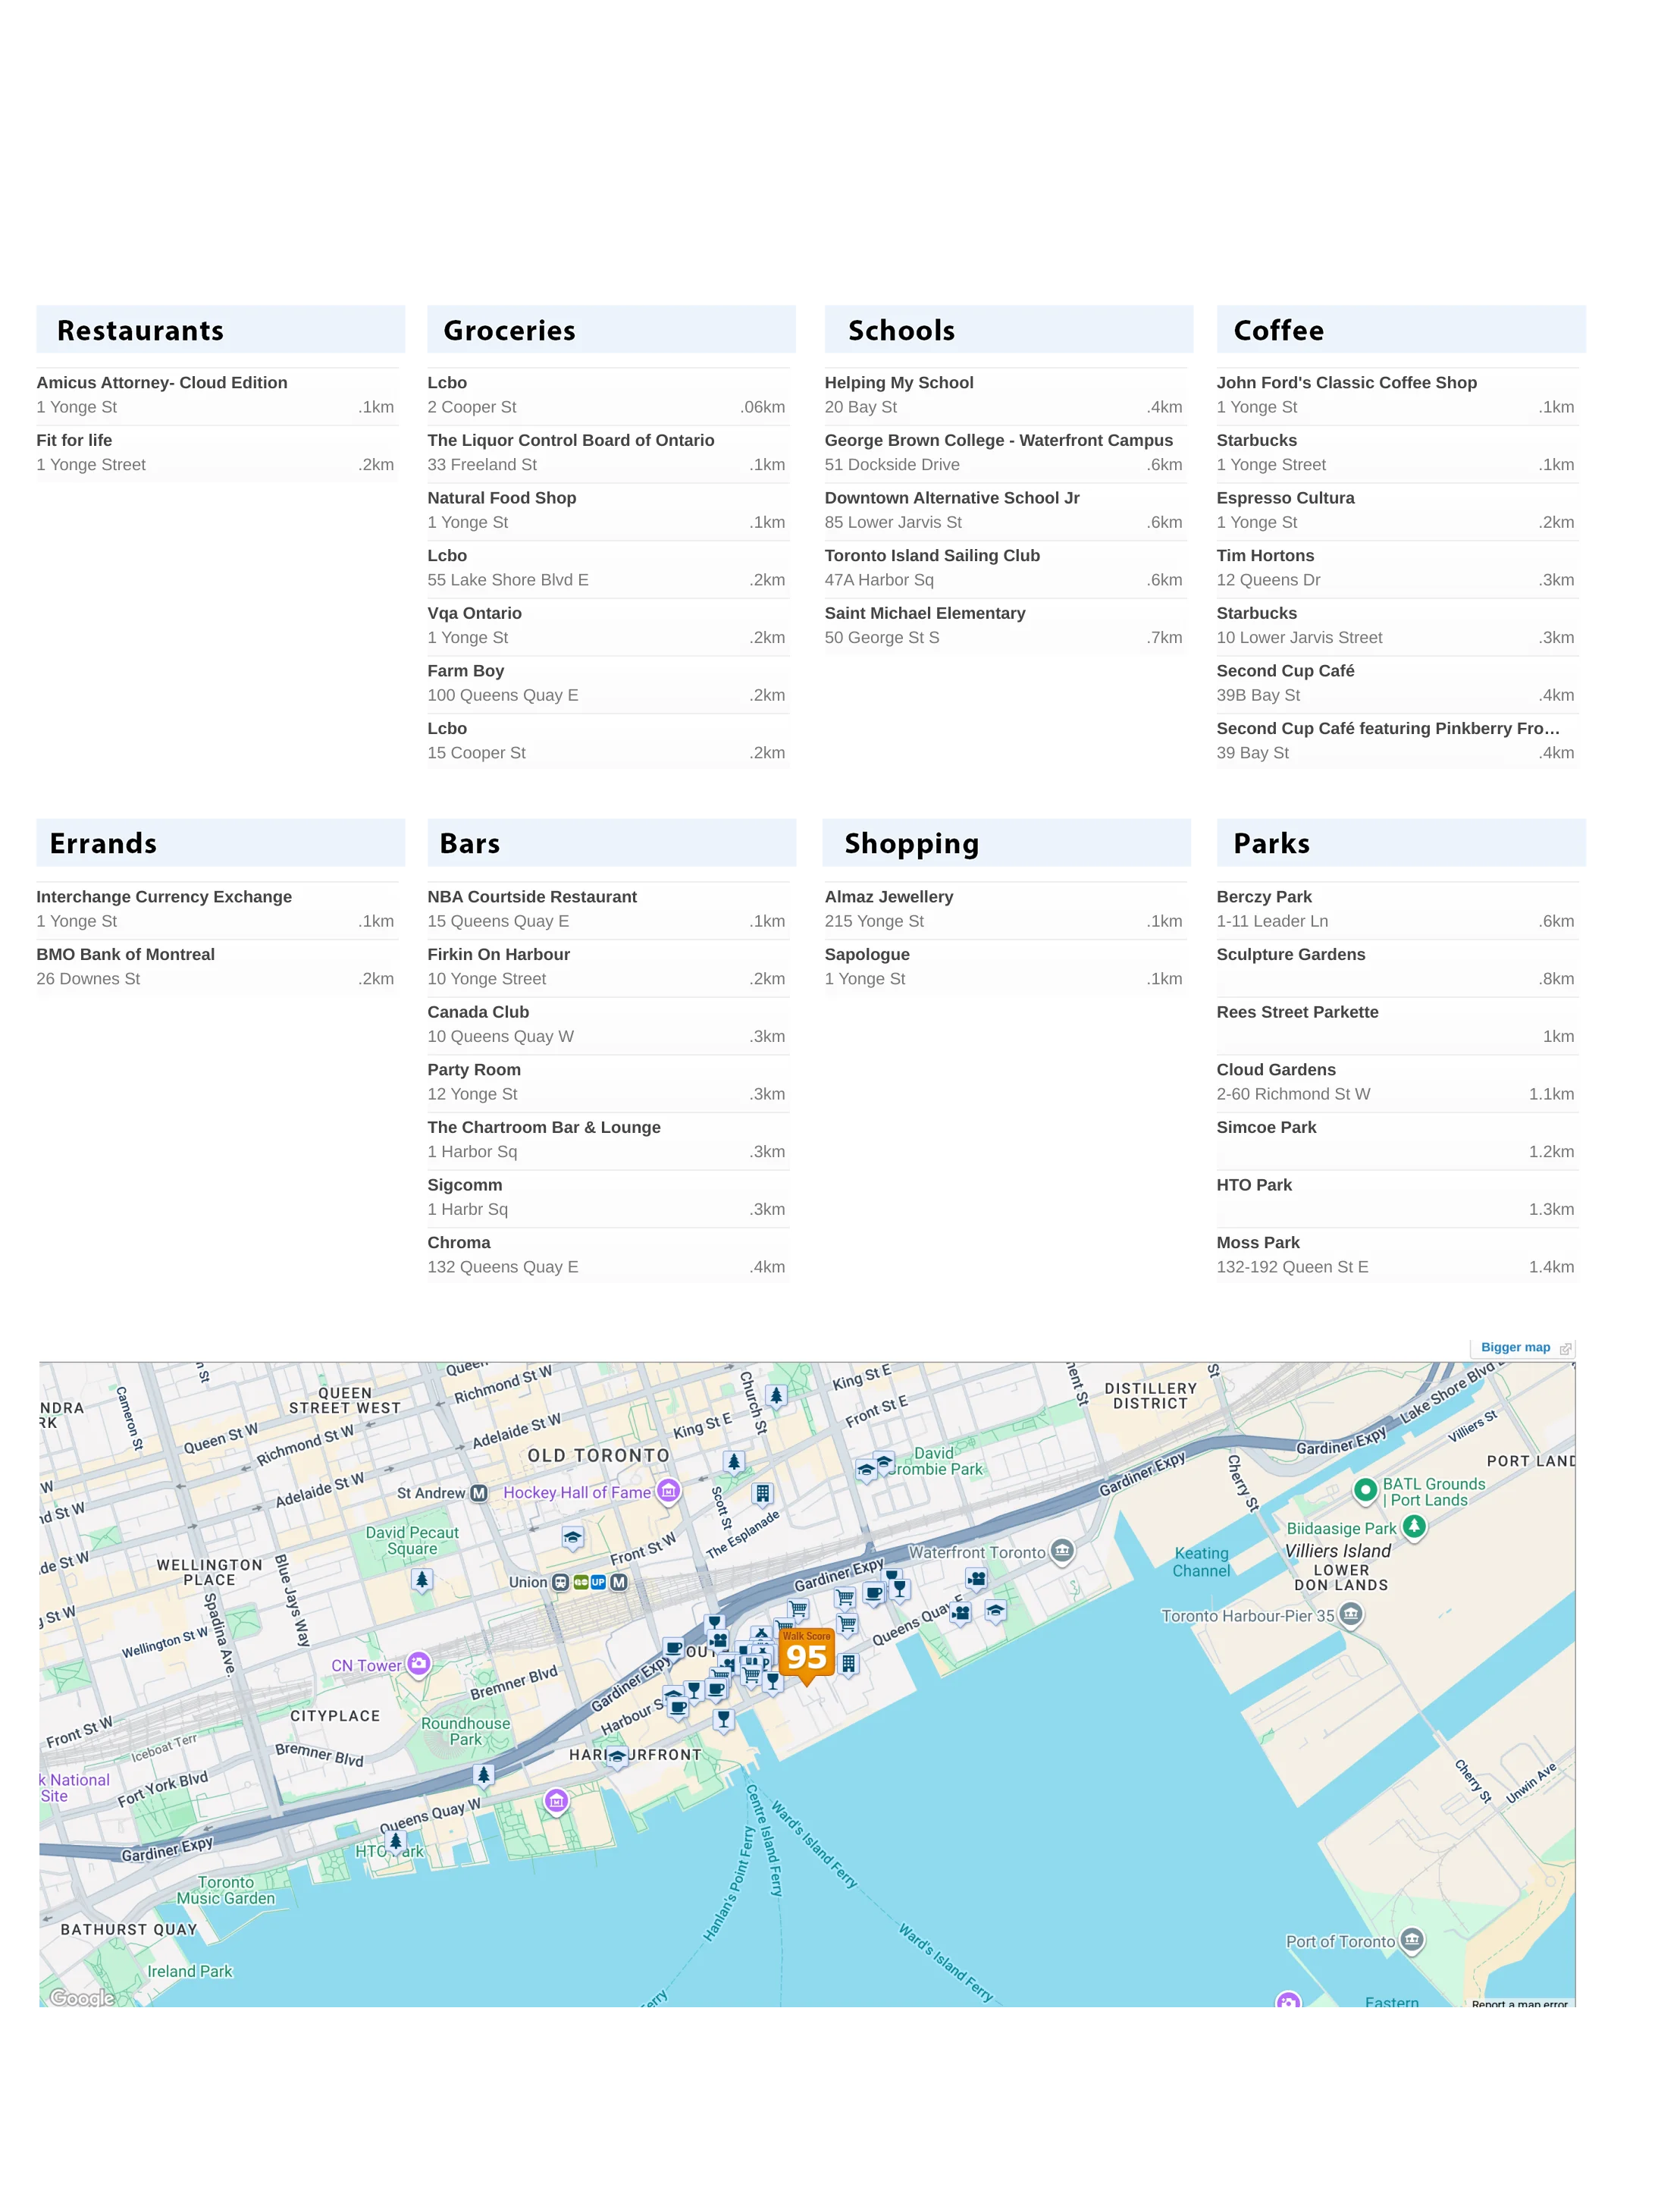Image resolution: width=1658 pixels, height=2212 pixels.
Task: Click the Waterfront Toronto landmark pin
Action: coord(1062,1551)
